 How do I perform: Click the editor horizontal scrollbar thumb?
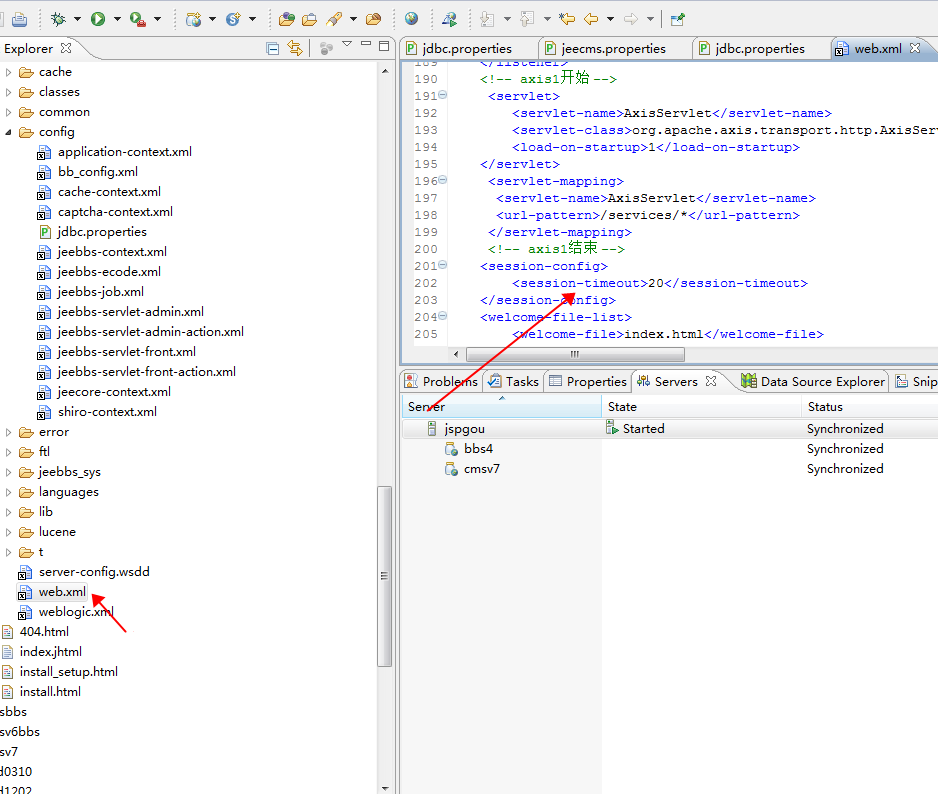(575, 354)
